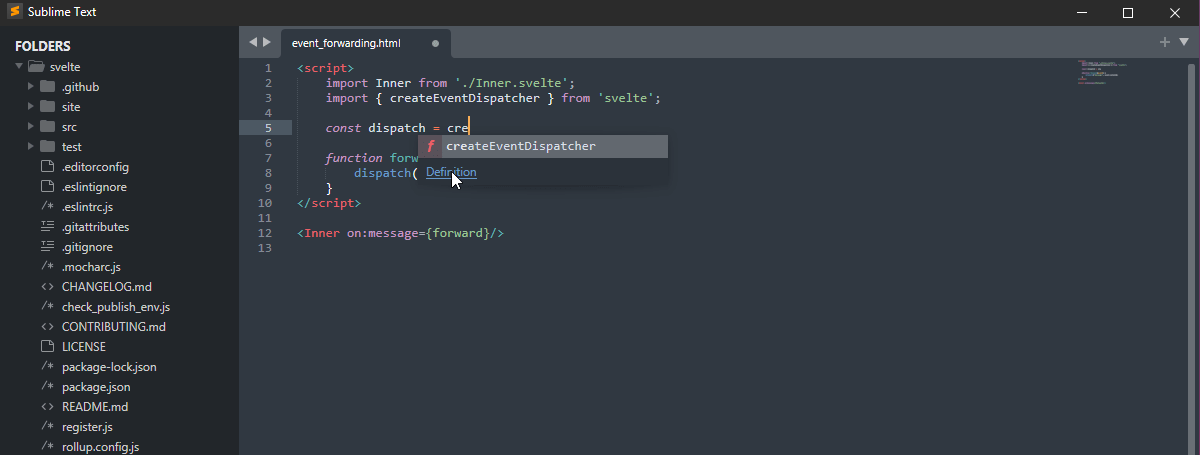Add a new tab with plus button
Viewport: 1200px width, 455px height.
[1165, 42]
